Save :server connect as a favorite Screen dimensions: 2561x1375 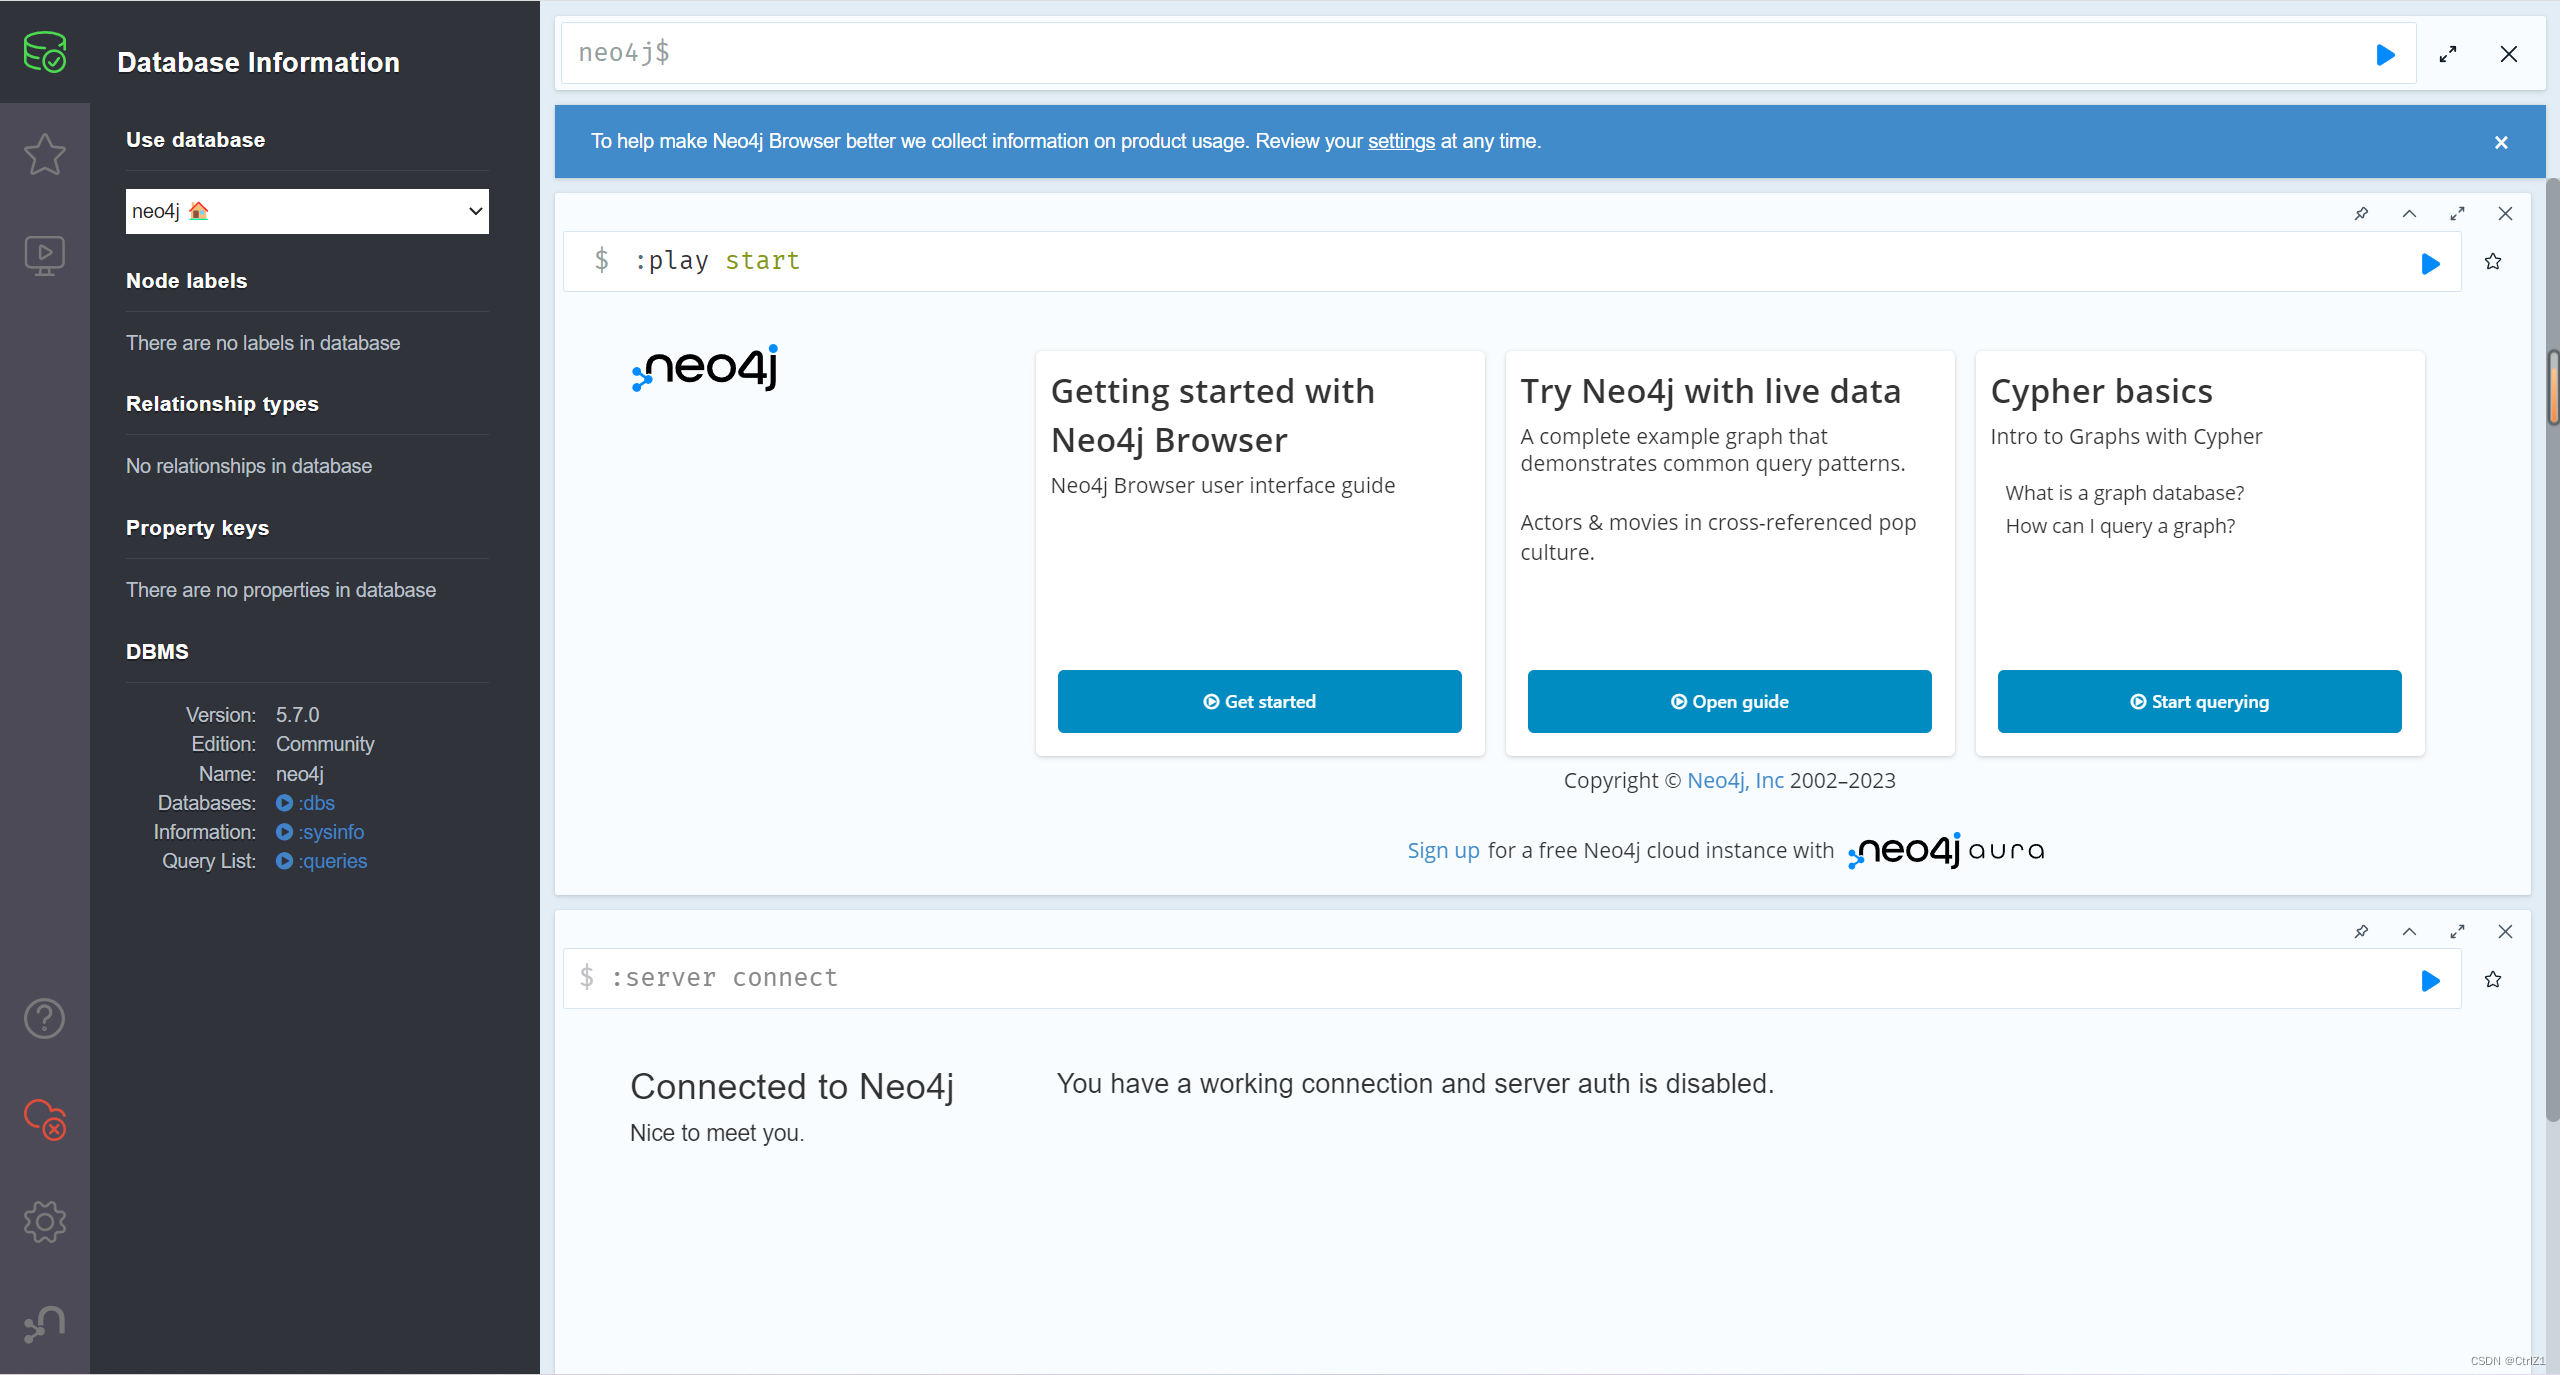point(2493,980)
